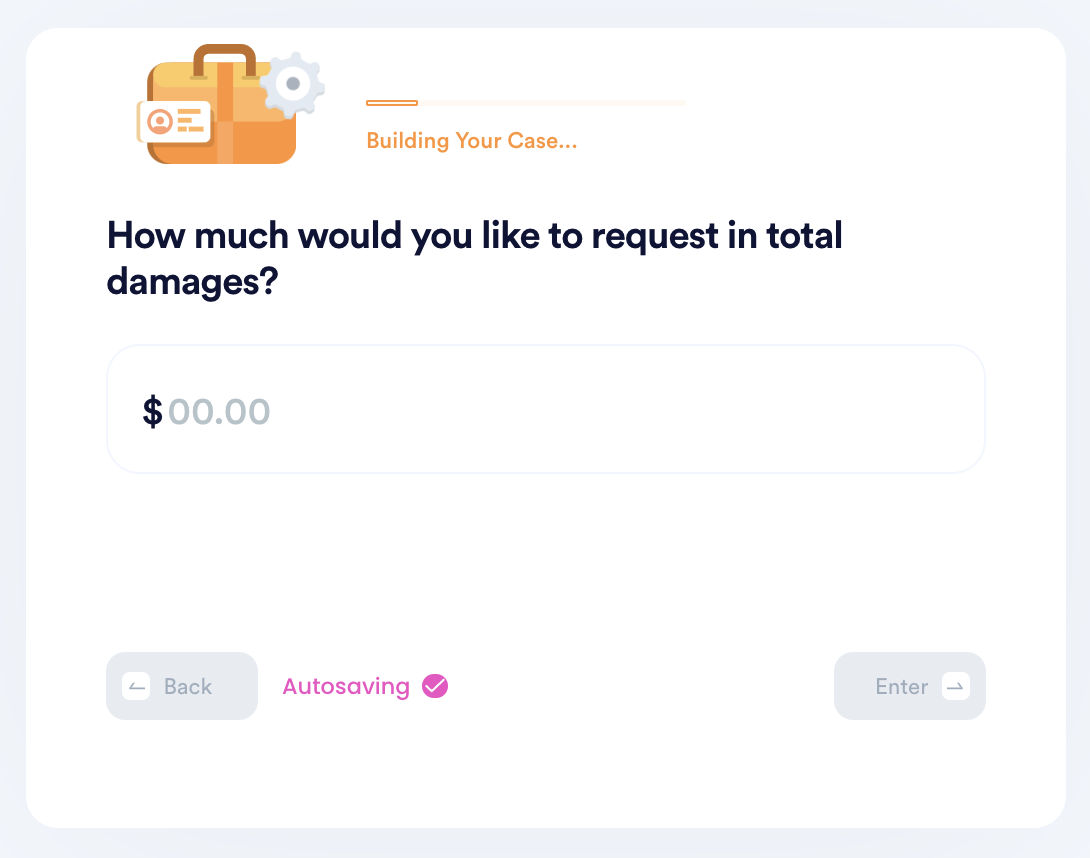Screen dimensions: 1090x858
Task: Click the Autosaving status text
Action: (346, 686)
